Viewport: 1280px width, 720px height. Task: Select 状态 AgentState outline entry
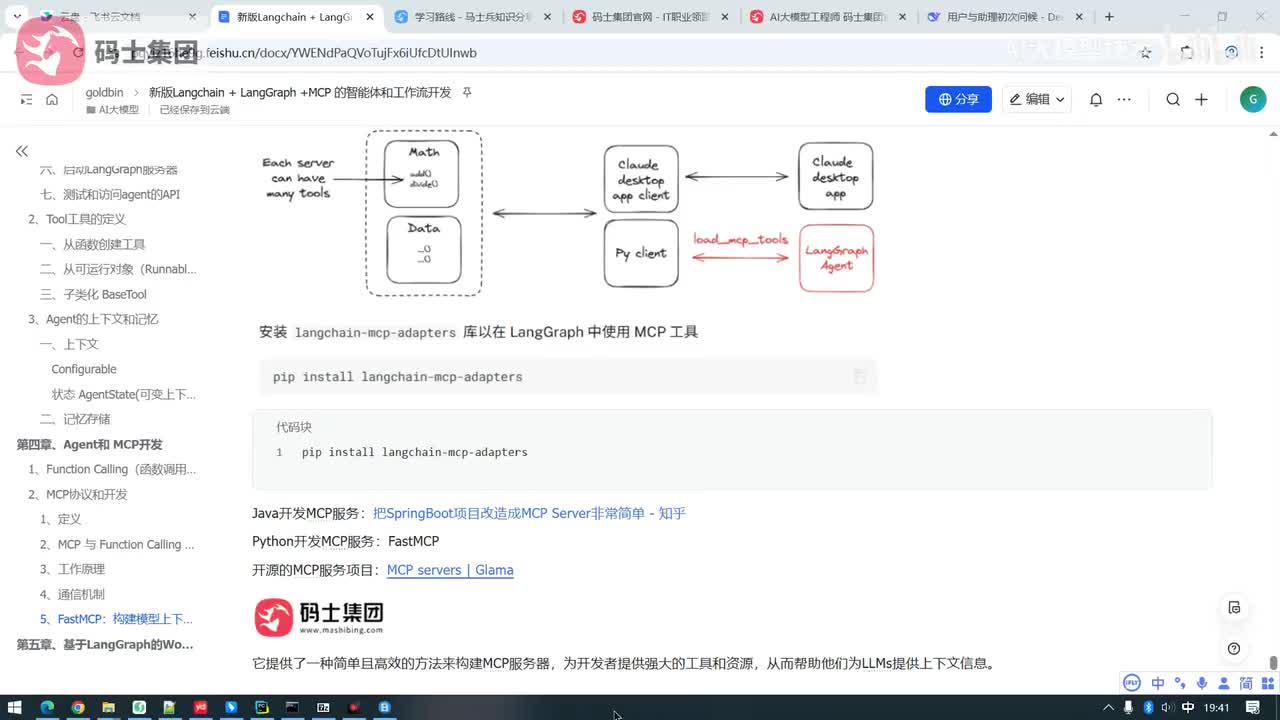pyautogui.click(x=124, y=394)
